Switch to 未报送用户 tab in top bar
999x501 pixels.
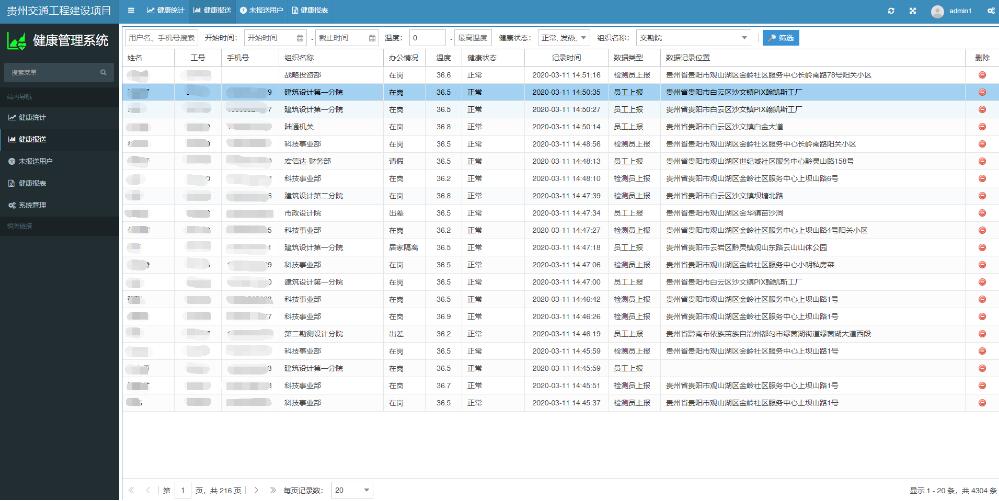[x=261, y=11]
